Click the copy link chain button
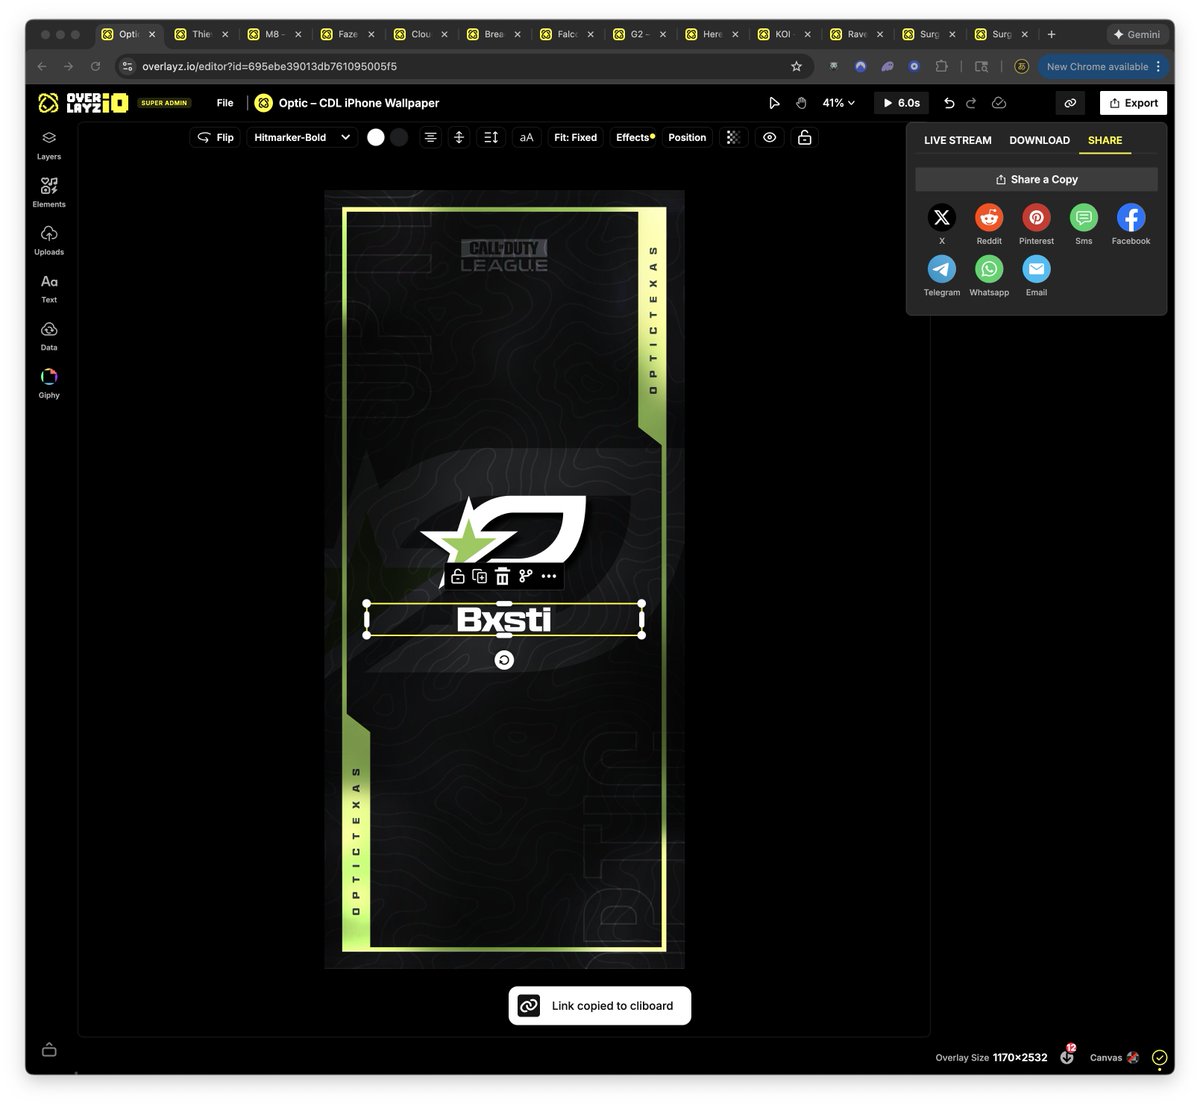Viewport: 1200px width, 1106px height. coord(1070,103)
